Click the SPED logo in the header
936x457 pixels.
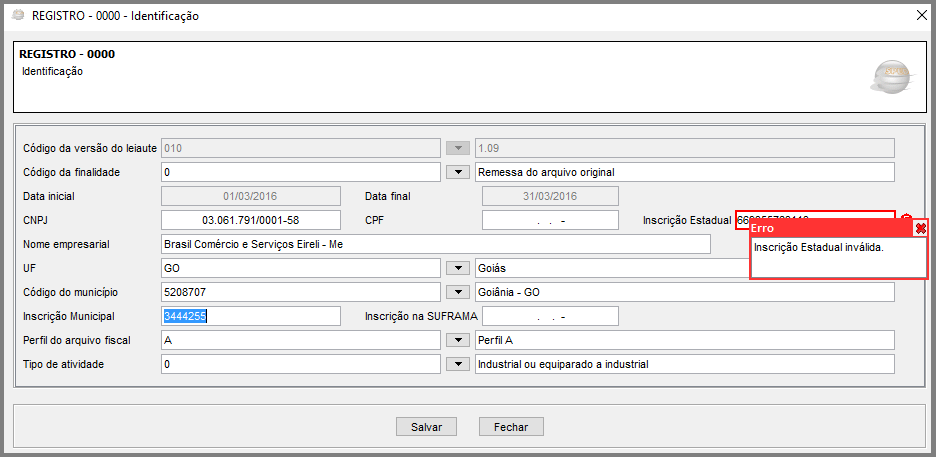click(x=889, y=77)
